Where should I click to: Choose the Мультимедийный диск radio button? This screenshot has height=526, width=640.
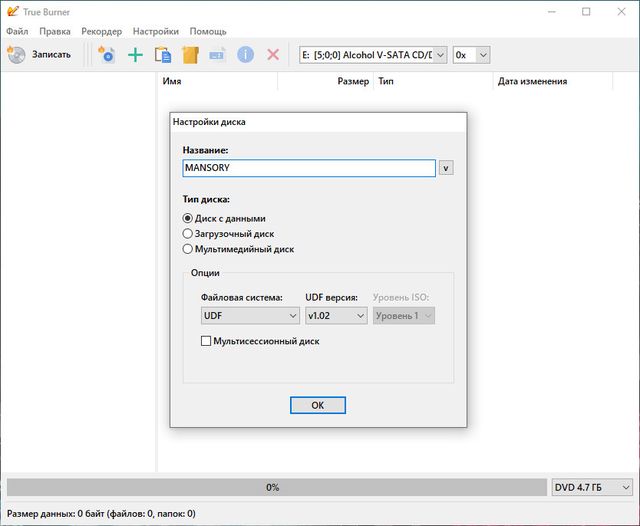[188, 249]
